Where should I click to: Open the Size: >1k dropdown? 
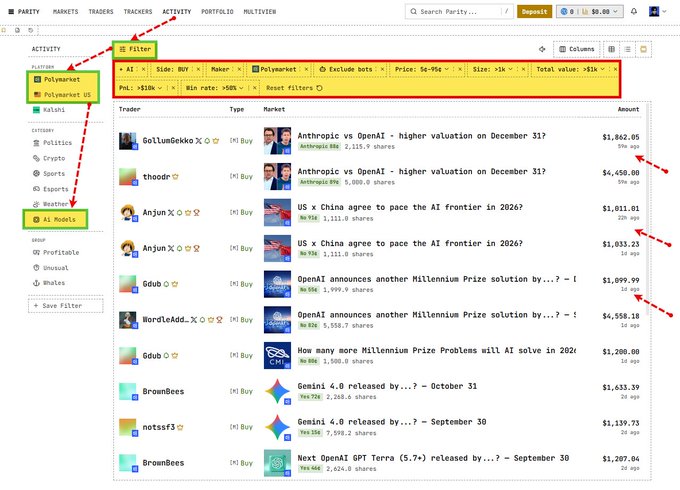click(x=510, y=69)
